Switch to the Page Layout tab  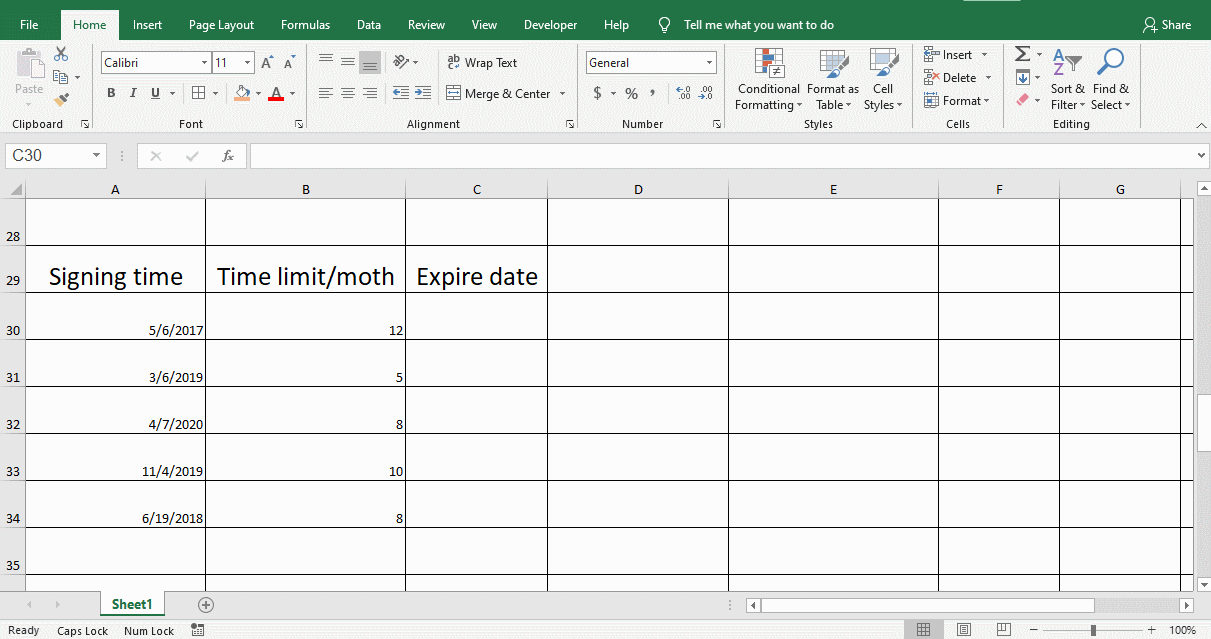[x=221, y=25]
